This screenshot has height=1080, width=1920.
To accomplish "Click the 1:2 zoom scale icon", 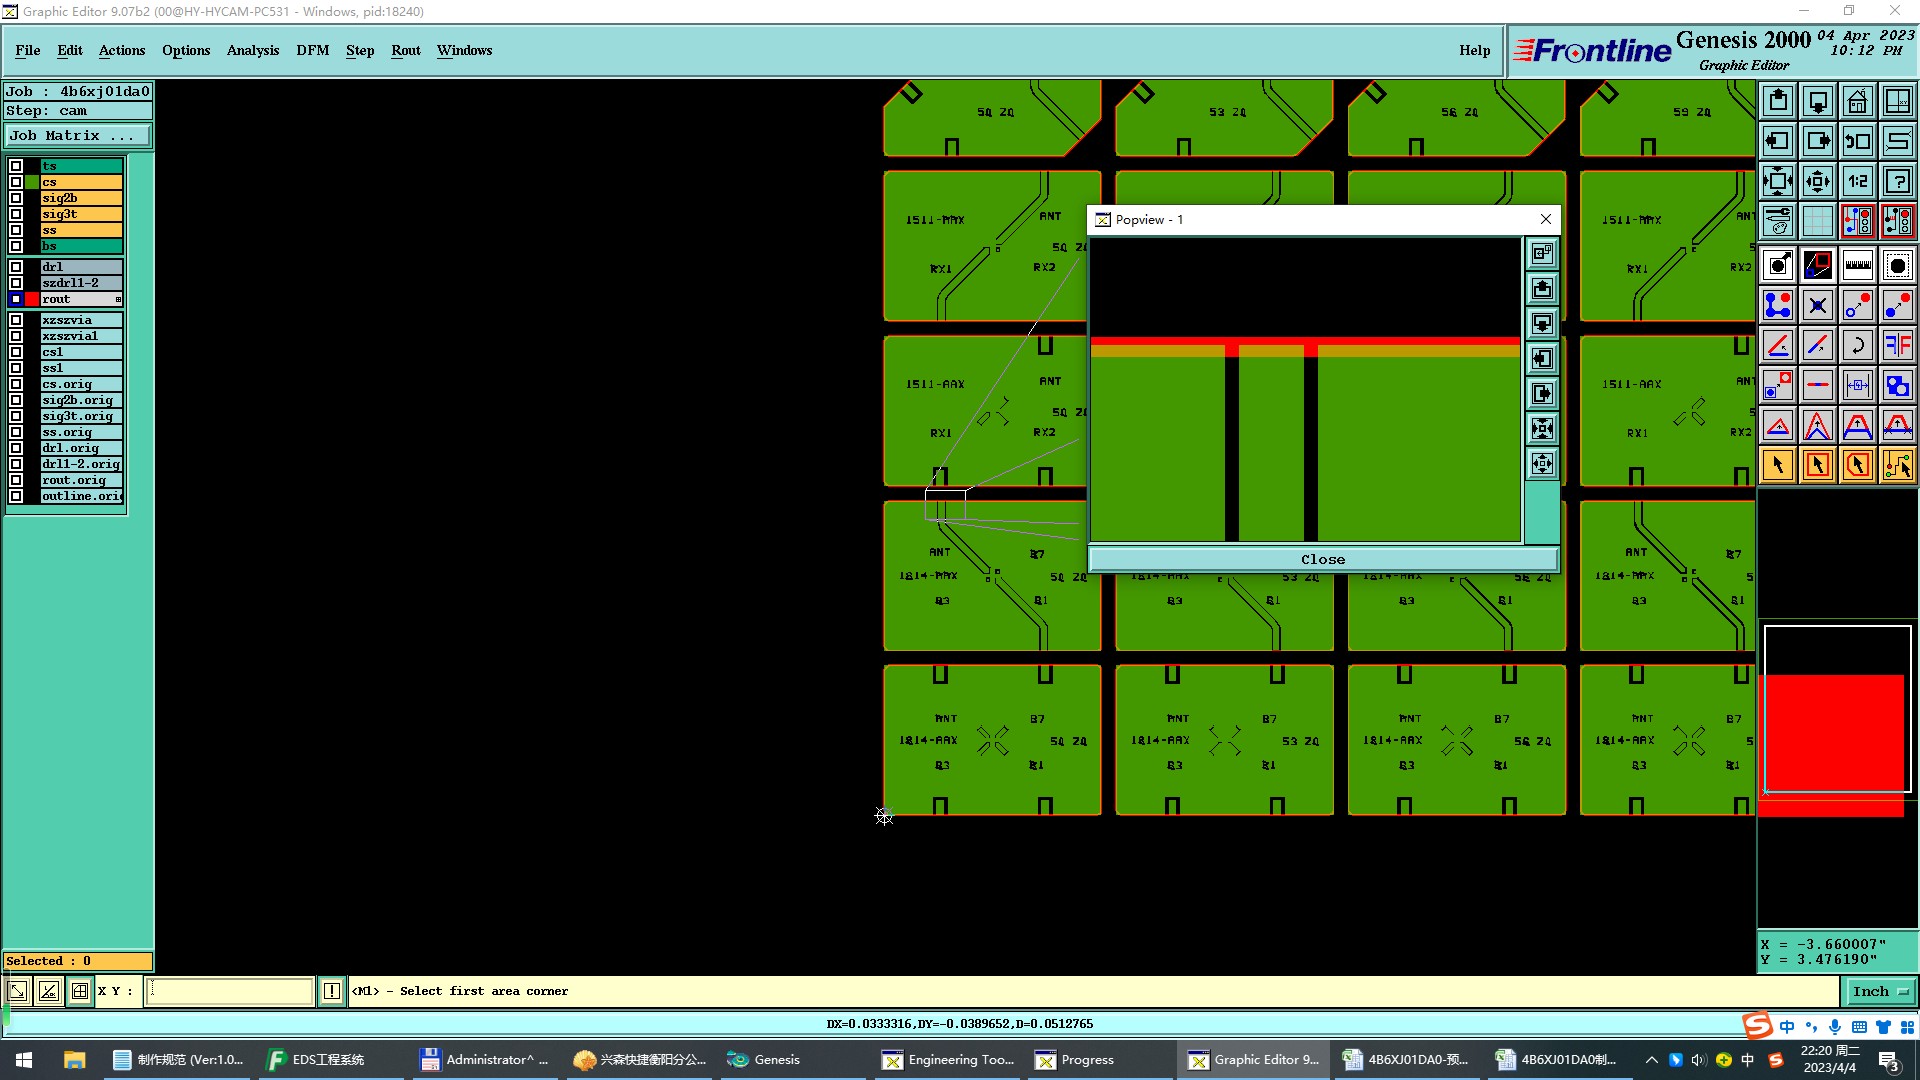I will [x=1857, y=181].
